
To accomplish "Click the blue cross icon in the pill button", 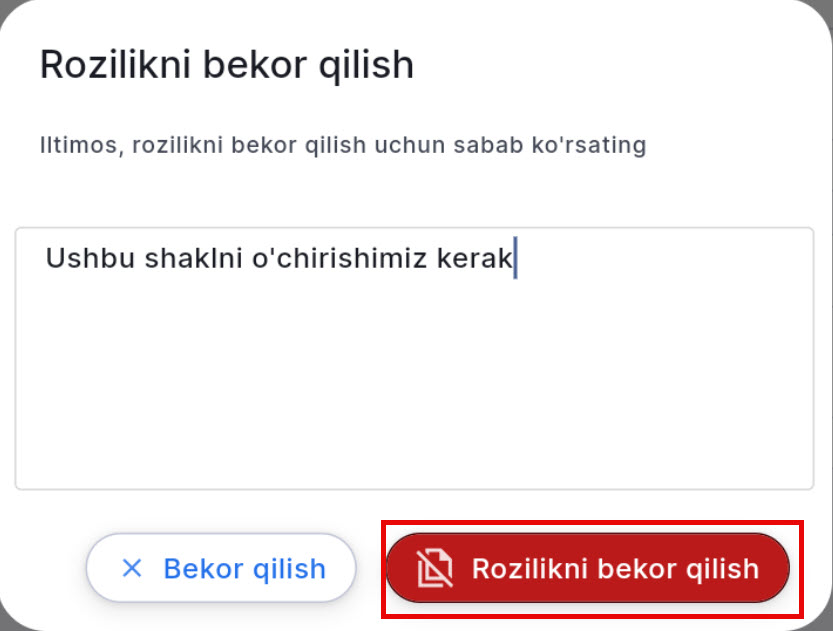I will 131,568.
